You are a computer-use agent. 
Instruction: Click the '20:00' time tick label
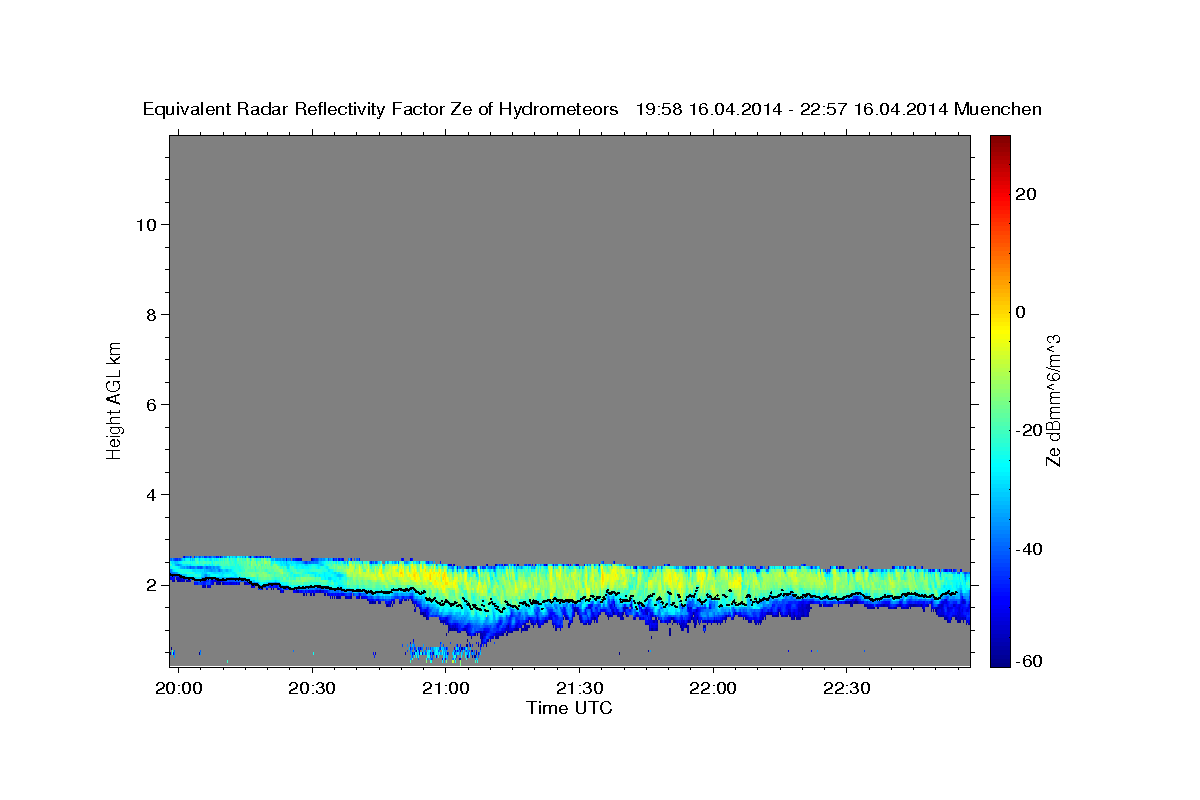[179, 689]
